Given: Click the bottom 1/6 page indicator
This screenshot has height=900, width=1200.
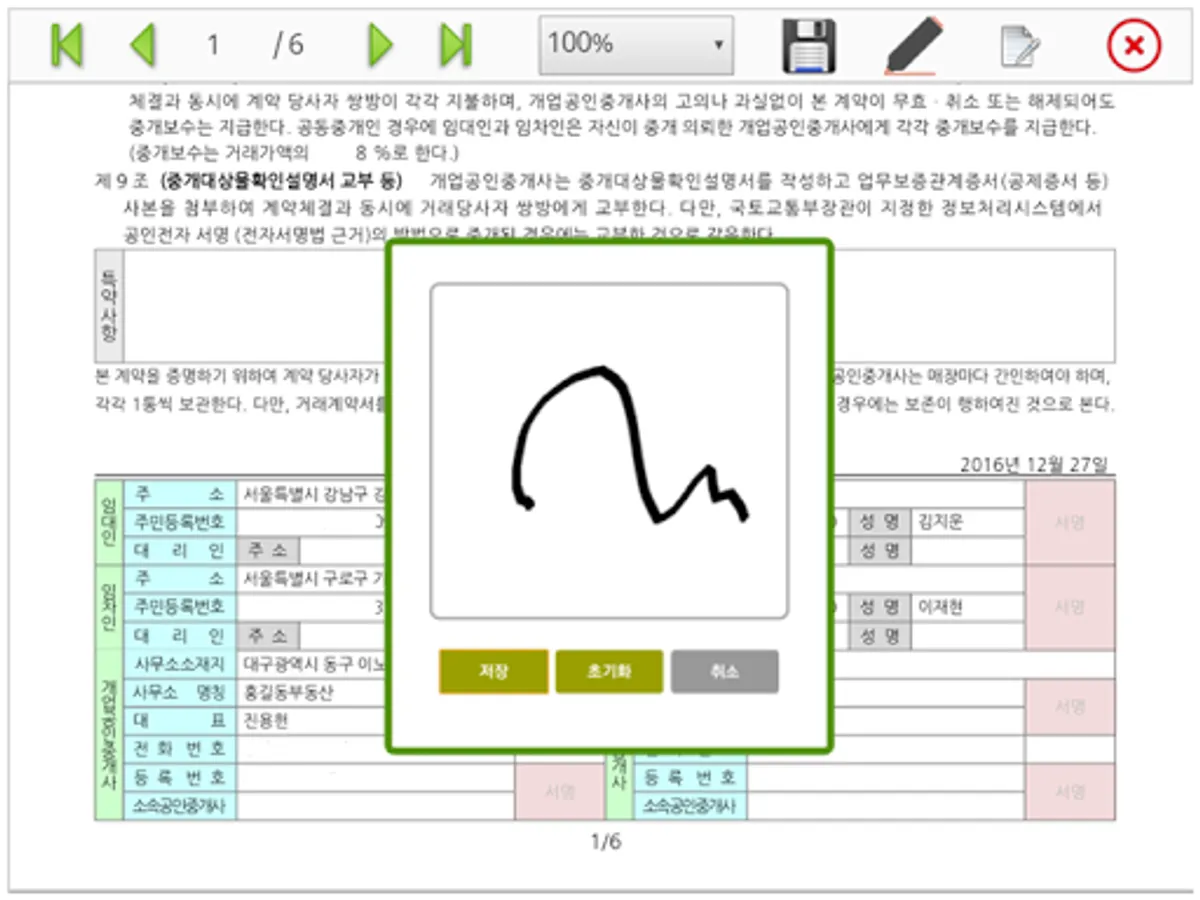Looking at the screenshot, I should 606,842.
